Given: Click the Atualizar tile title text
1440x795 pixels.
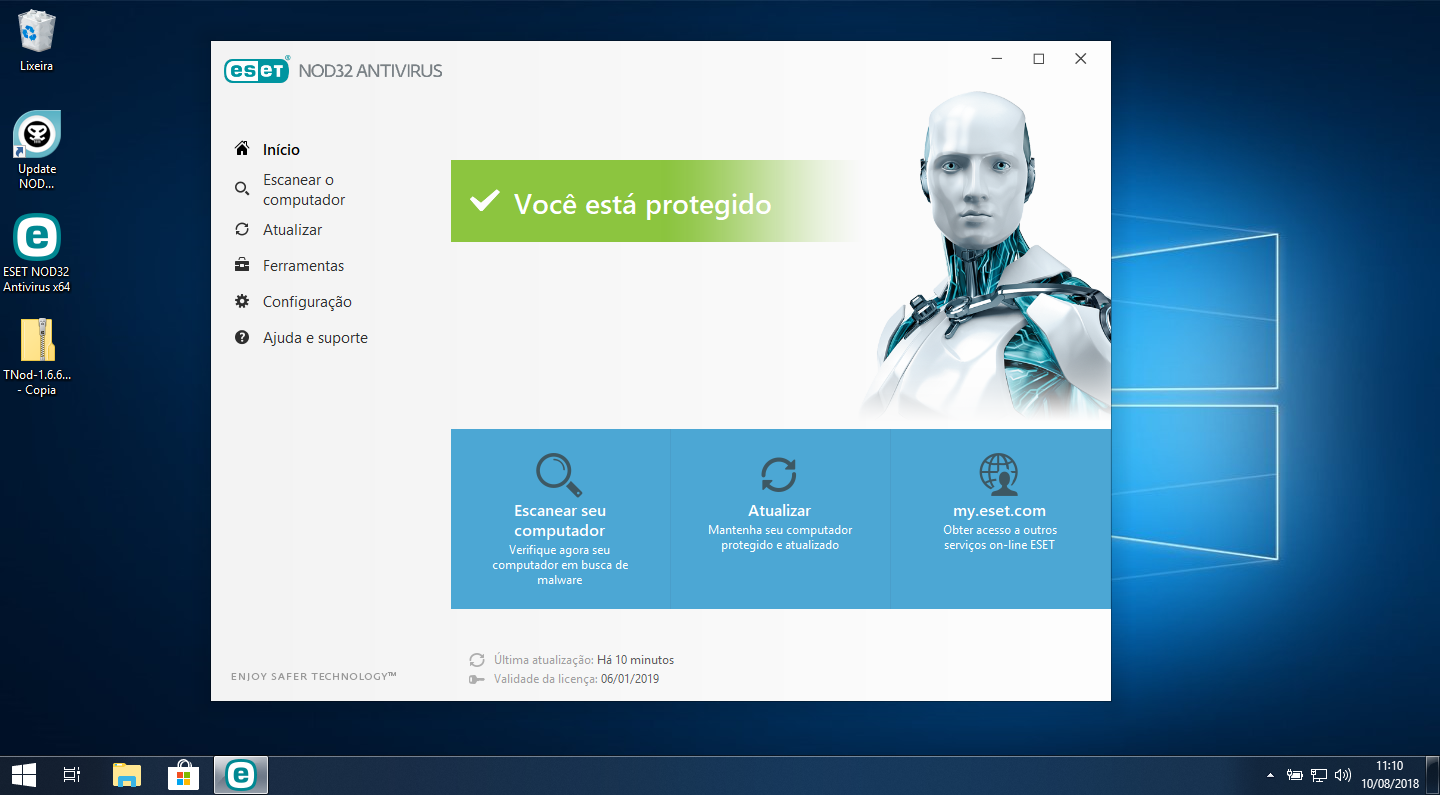Looking at the screenshot, I should pyautogui.click(x=780, y=510).
